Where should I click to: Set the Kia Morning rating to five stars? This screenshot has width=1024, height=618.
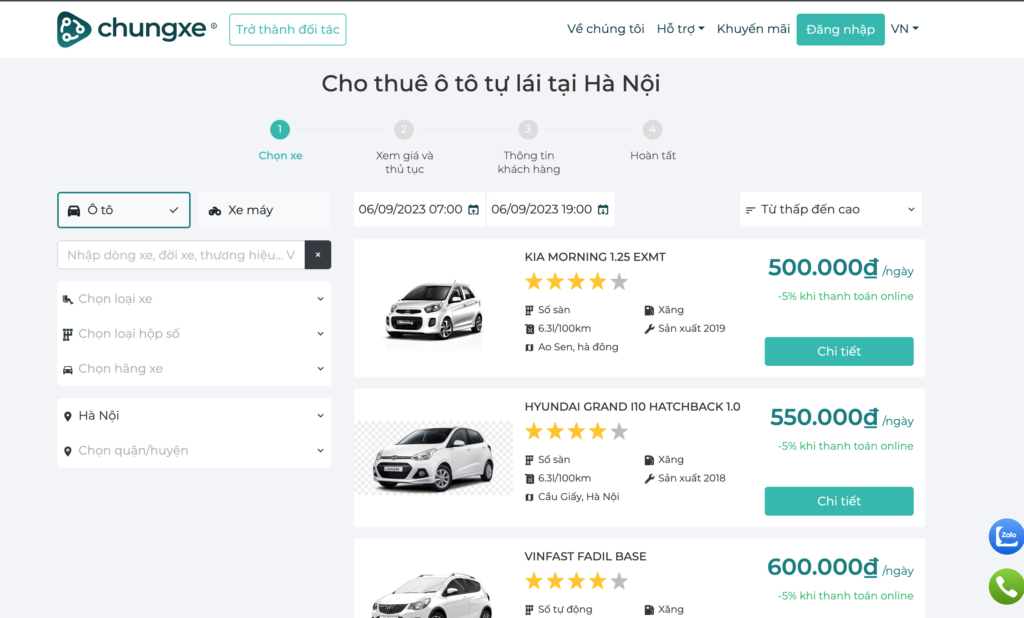(619, 282)
